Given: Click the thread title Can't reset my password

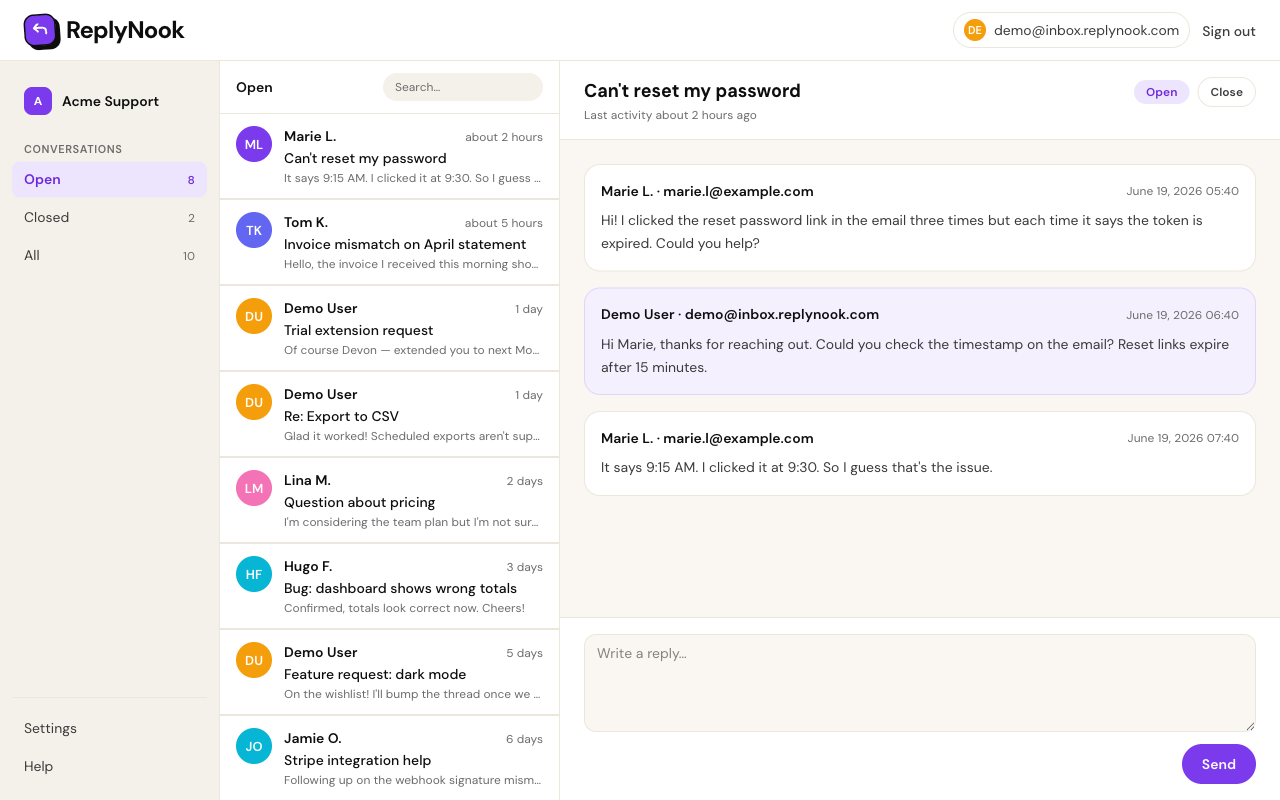Looking at the screenshot, I should [x=692, y=91].
